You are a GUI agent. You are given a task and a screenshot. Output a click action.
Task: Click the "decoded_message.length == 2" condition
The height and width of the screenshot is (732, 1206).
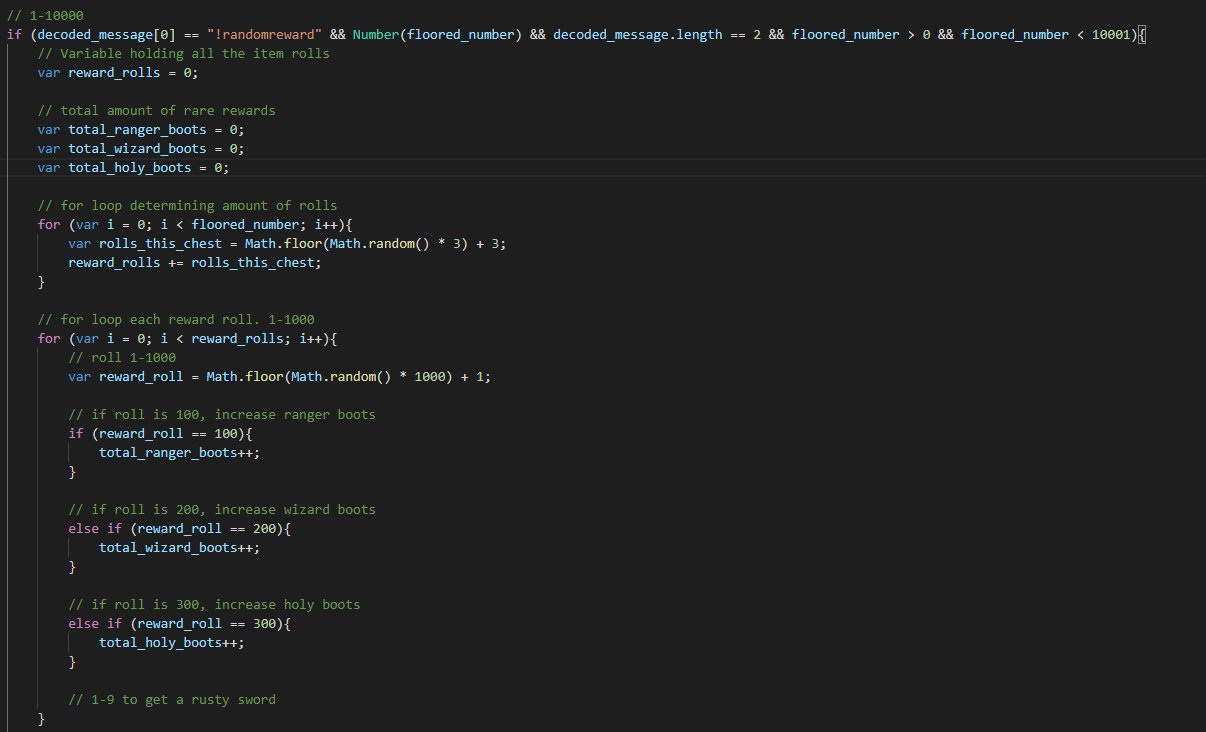point(656,35)
